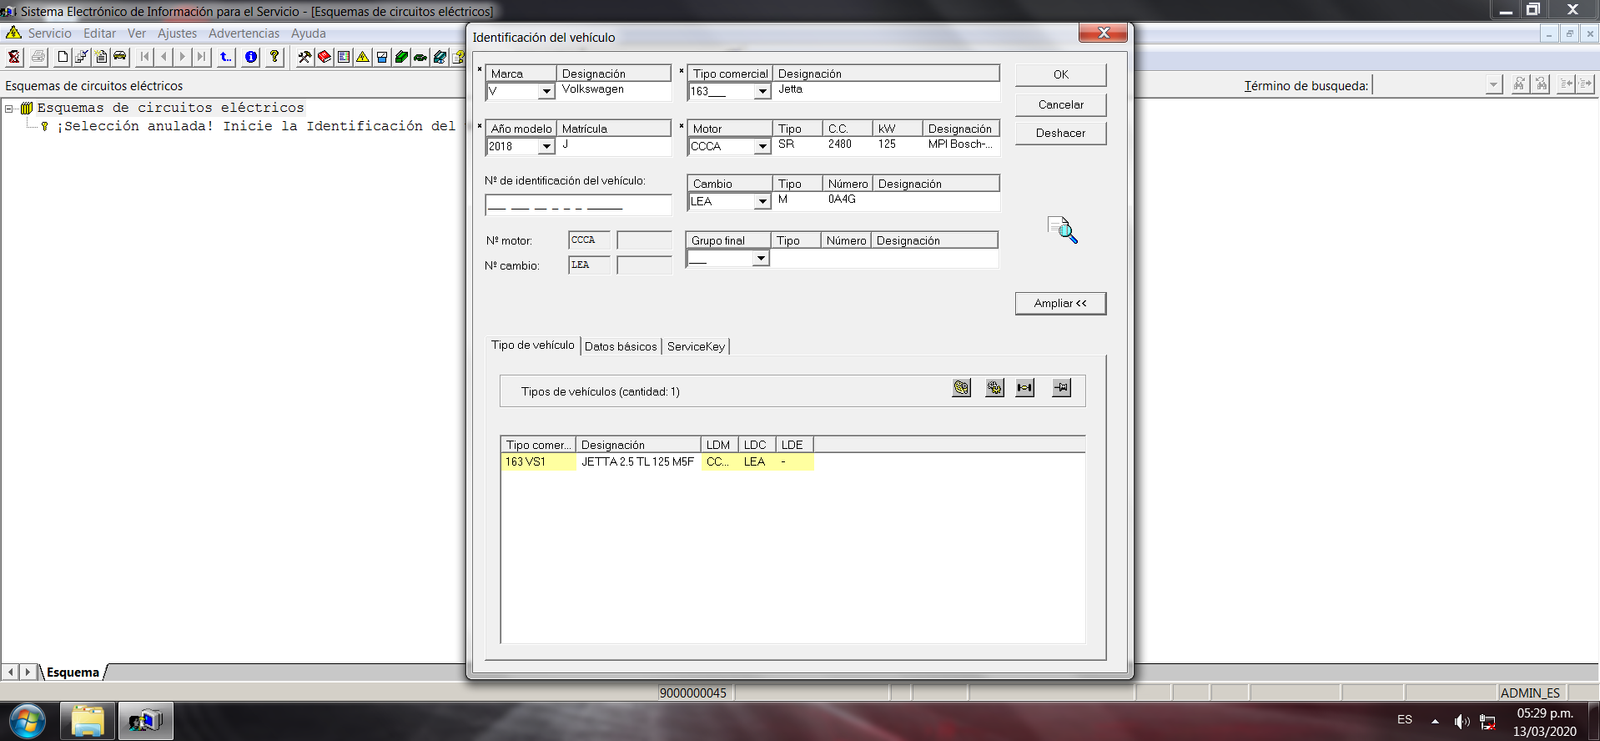Screen dimensions: 1600x741
Task: Click the Término de busqueda text field
Action: click(x=1429, y=85)
